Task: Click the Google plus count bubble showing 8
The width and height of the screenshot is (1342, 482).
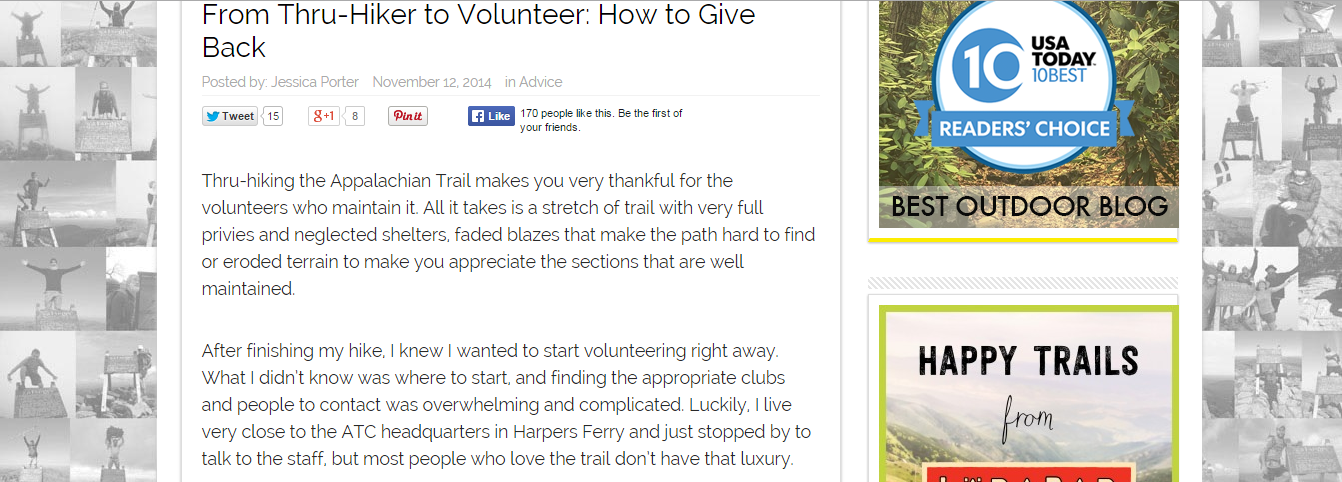Action: [x=355, y=116]
